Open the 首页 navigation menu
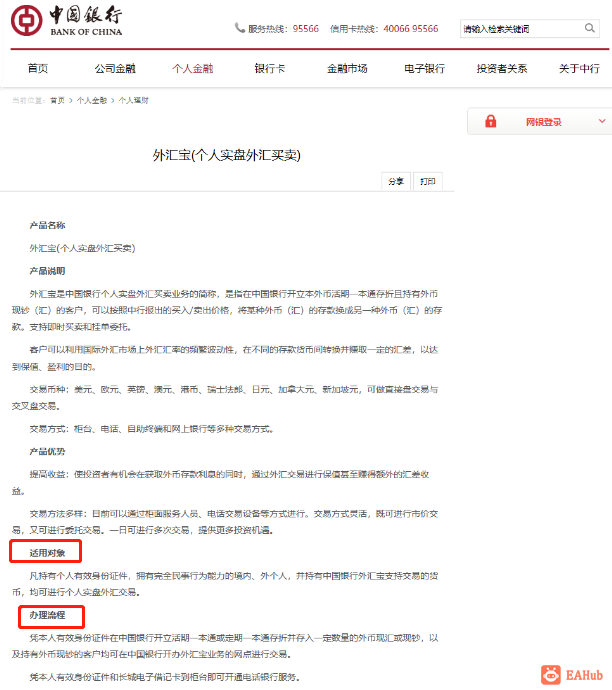The width and height of the screenshot is (612, 690). 38,69
